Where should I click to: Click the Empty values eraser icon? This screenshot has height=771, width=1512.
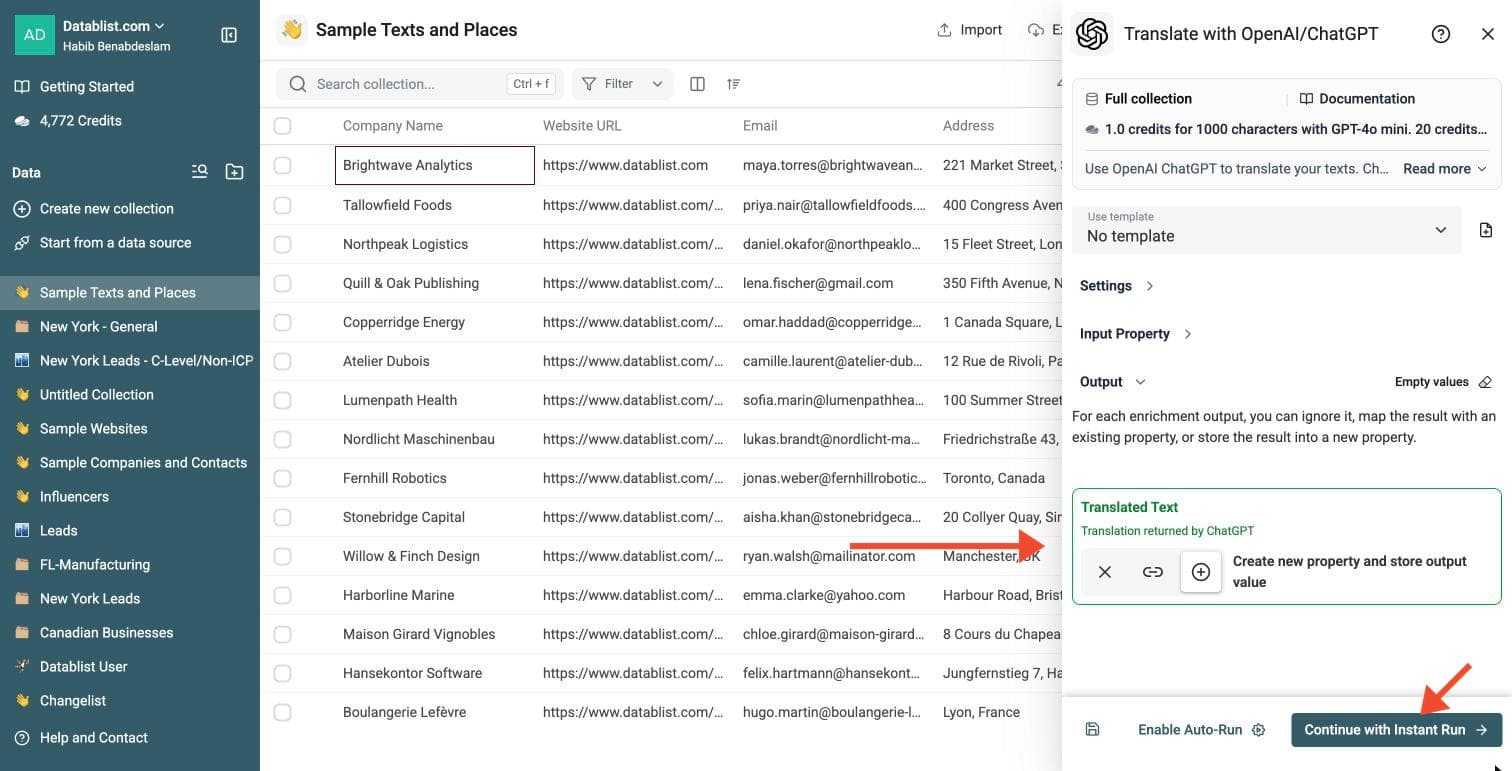(x=1485, y=382)
